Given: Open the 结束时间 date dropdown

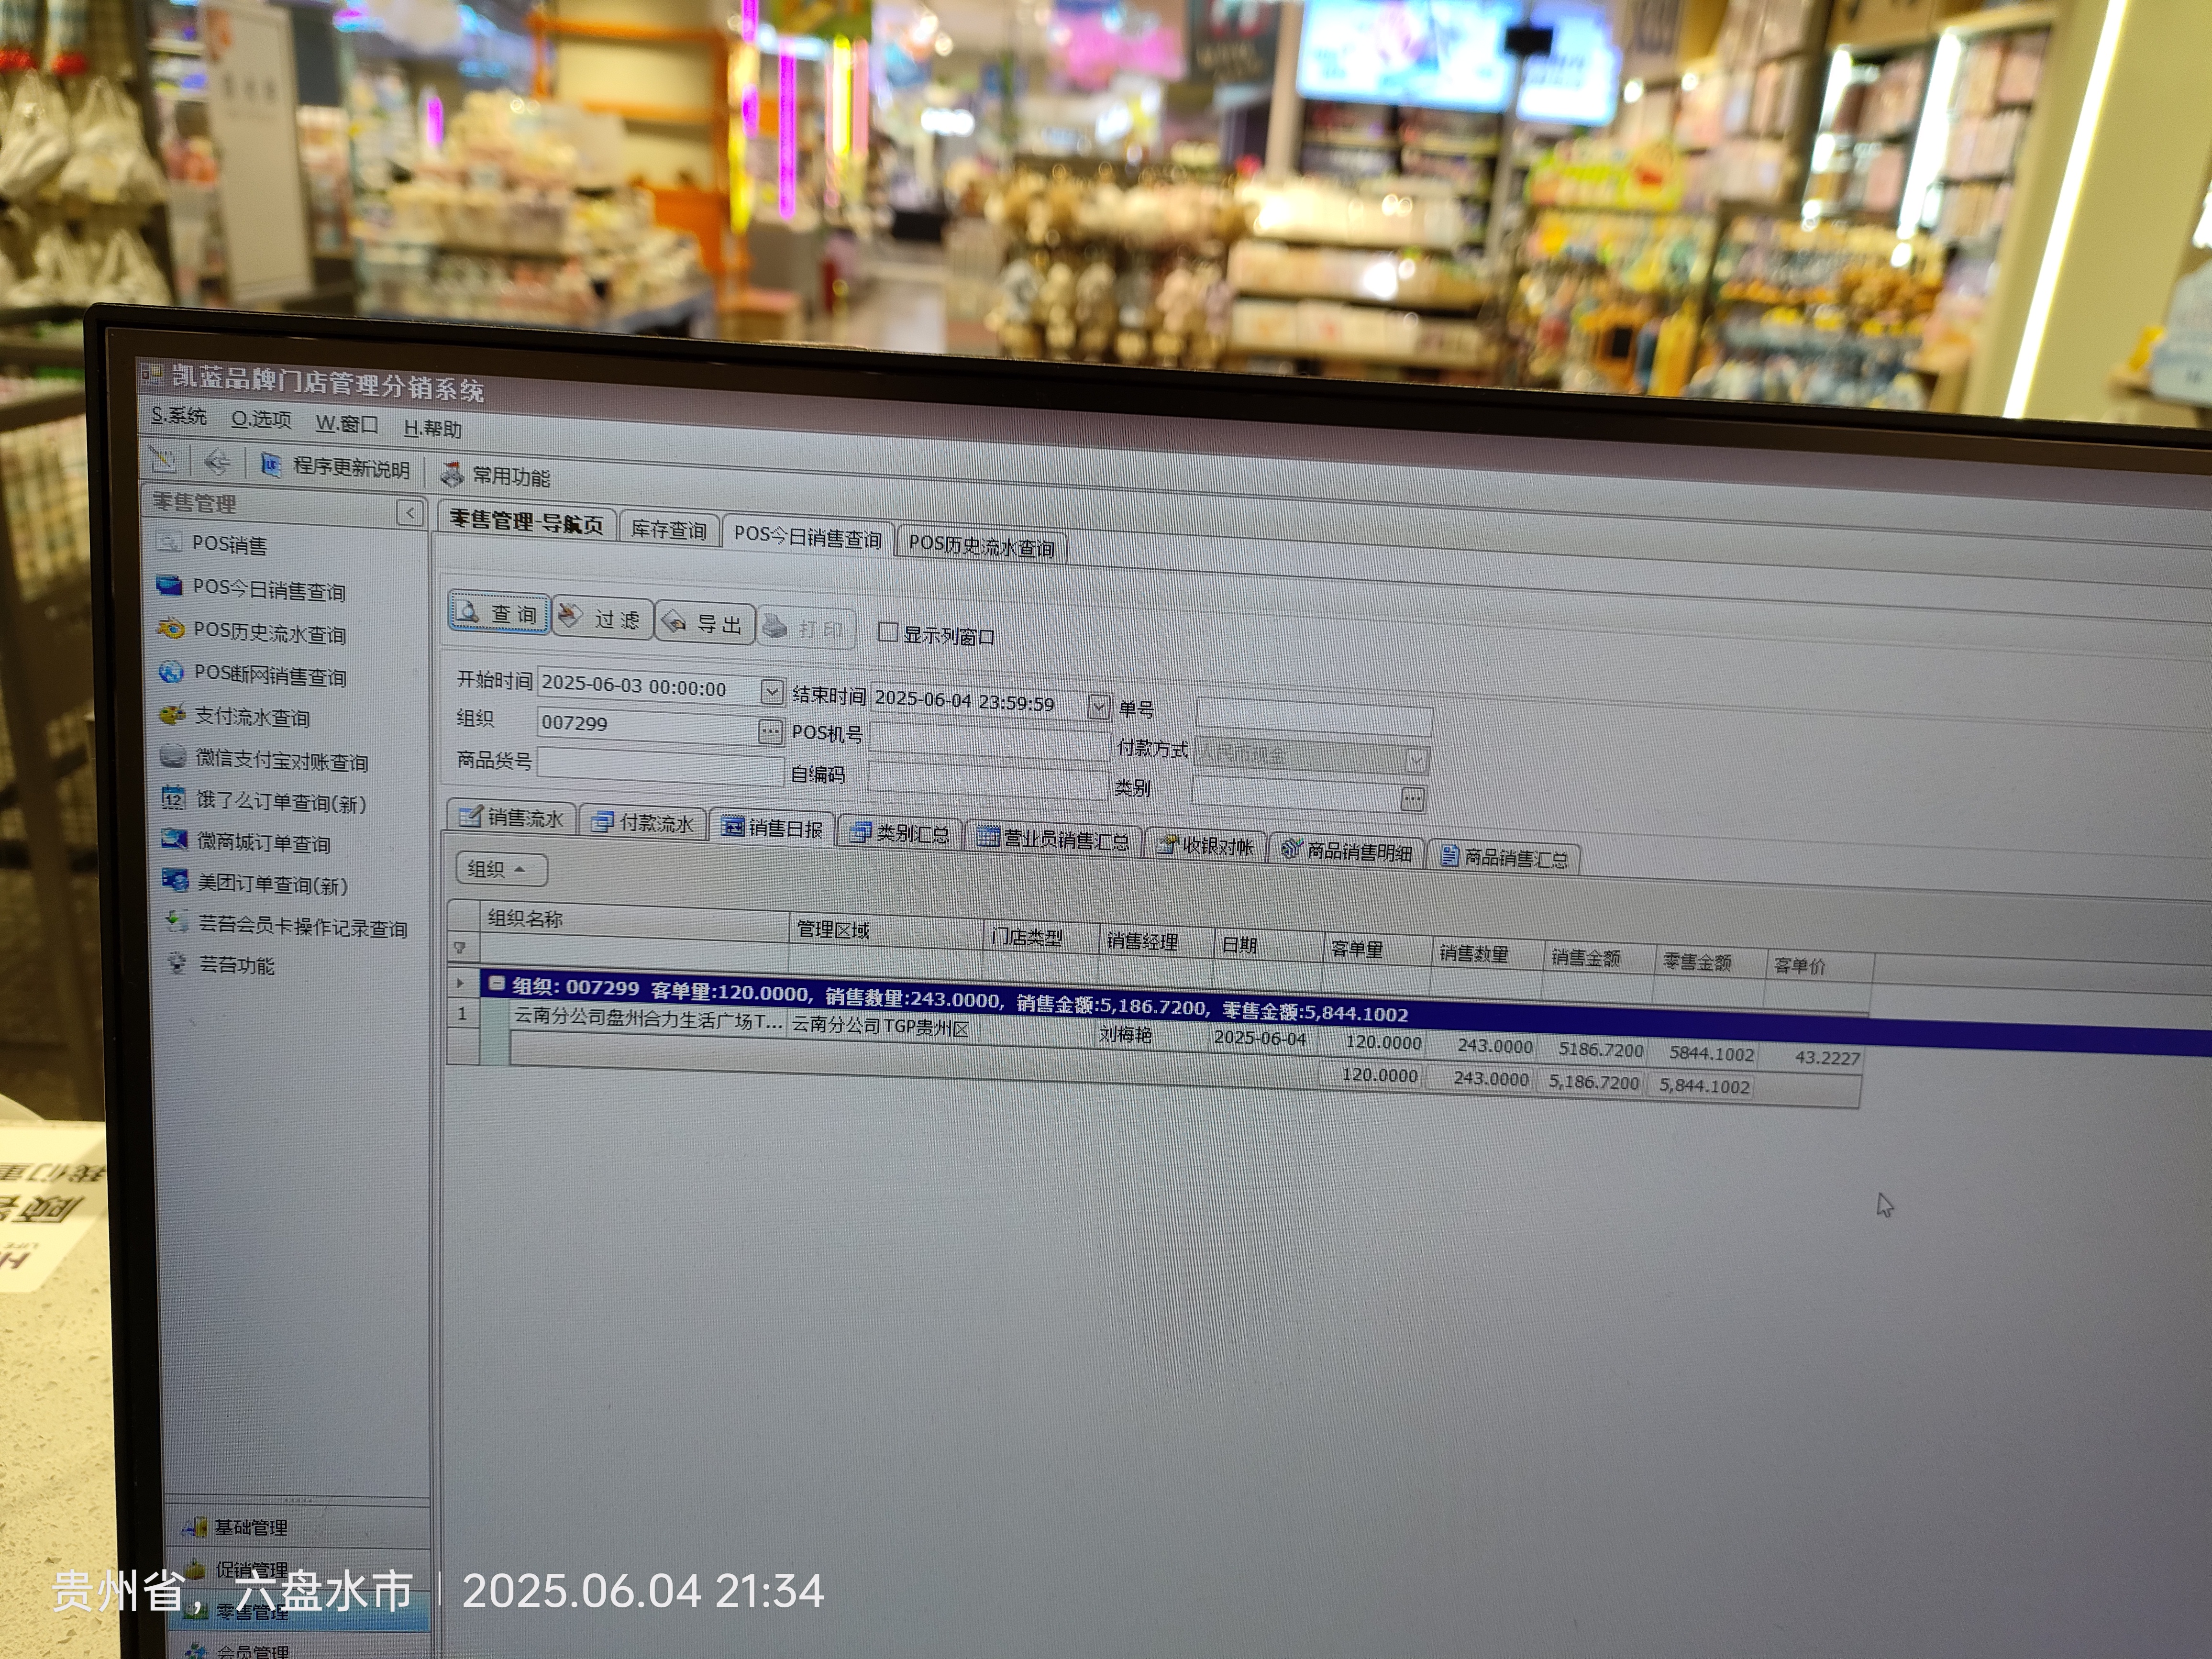Looking at the screenshot, I should tap(1098, 707).
